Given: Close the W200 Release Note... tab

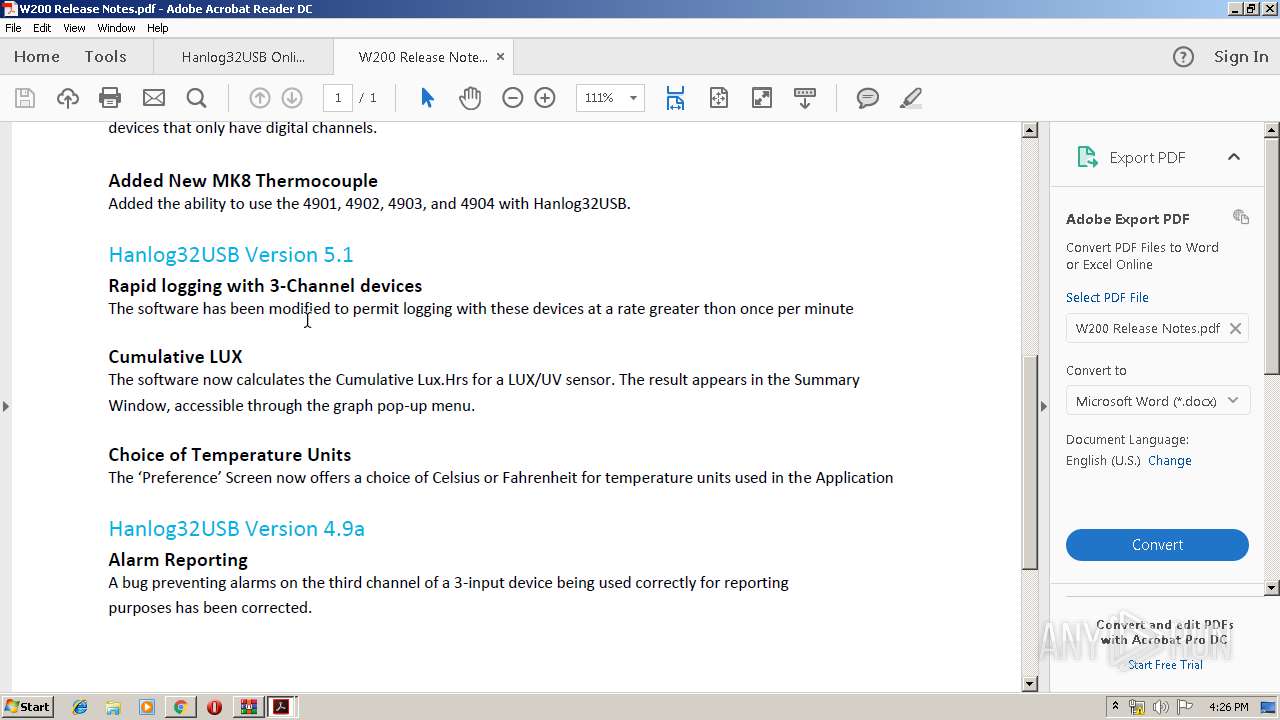Looking at the screenshot, I should (x=501, y=57).
